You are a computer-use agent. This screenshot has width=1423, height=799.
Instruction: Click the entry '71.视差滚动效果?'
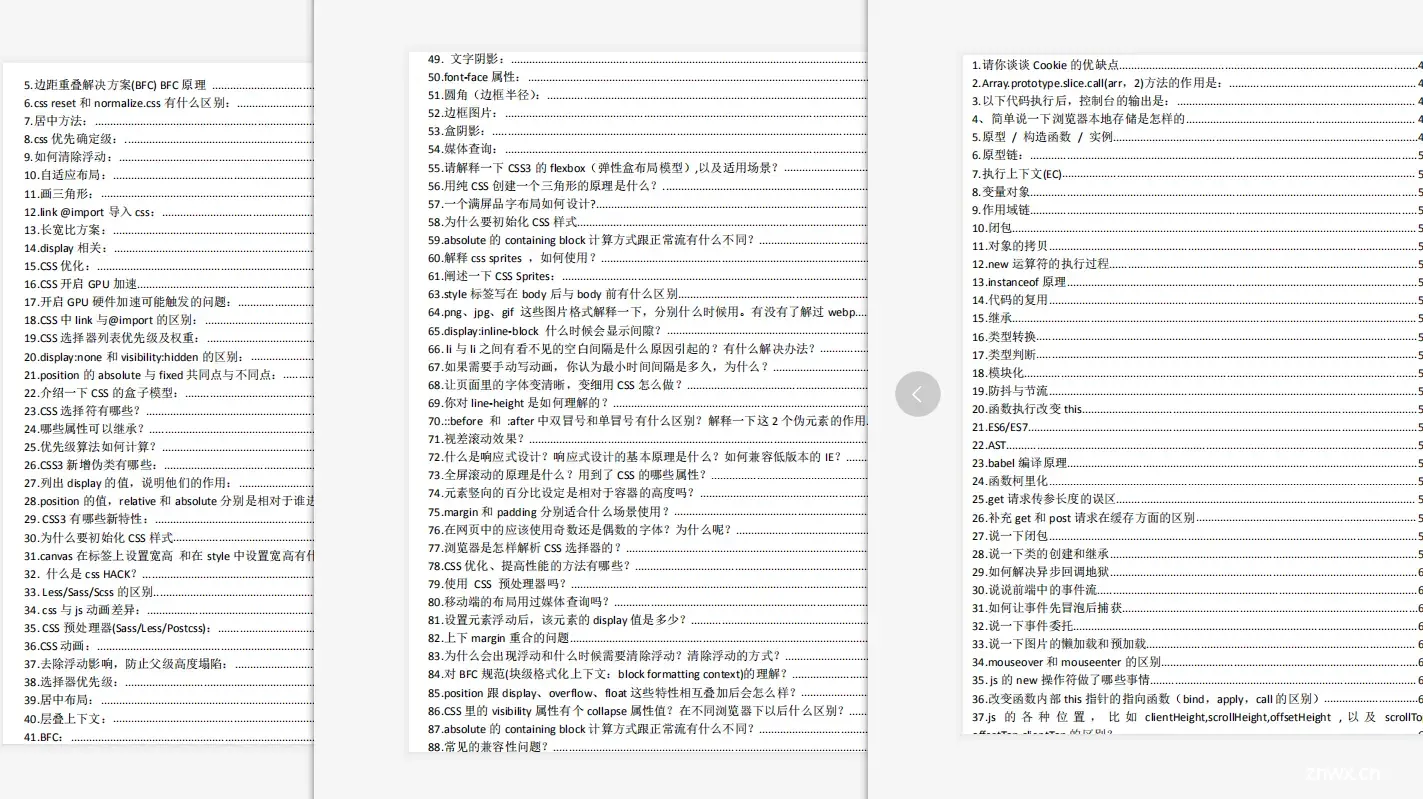coord(647,439)
